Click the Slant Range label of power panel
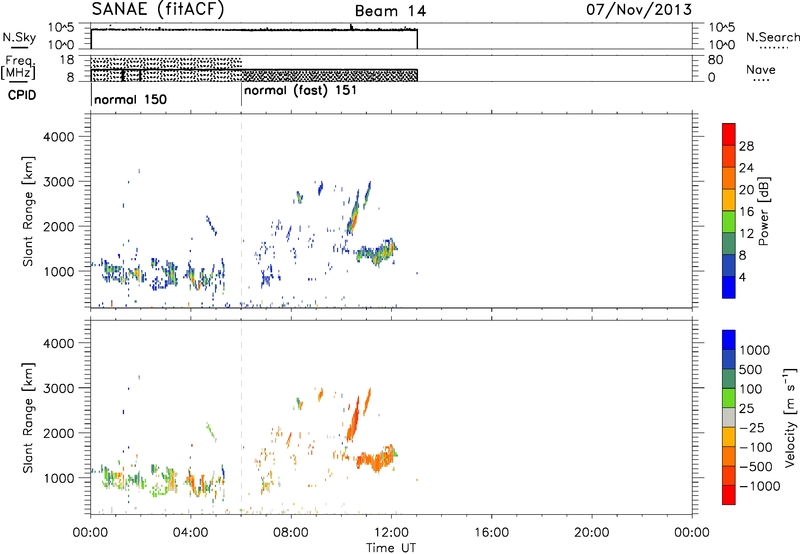 click(28, 211)
